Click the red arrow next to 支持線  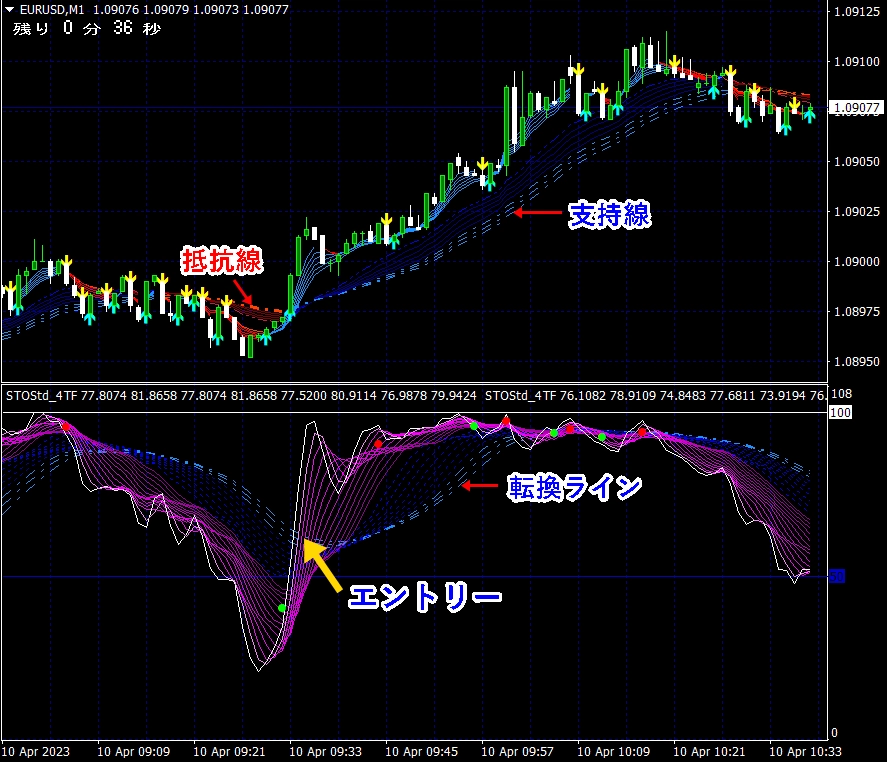coord(537,213)
